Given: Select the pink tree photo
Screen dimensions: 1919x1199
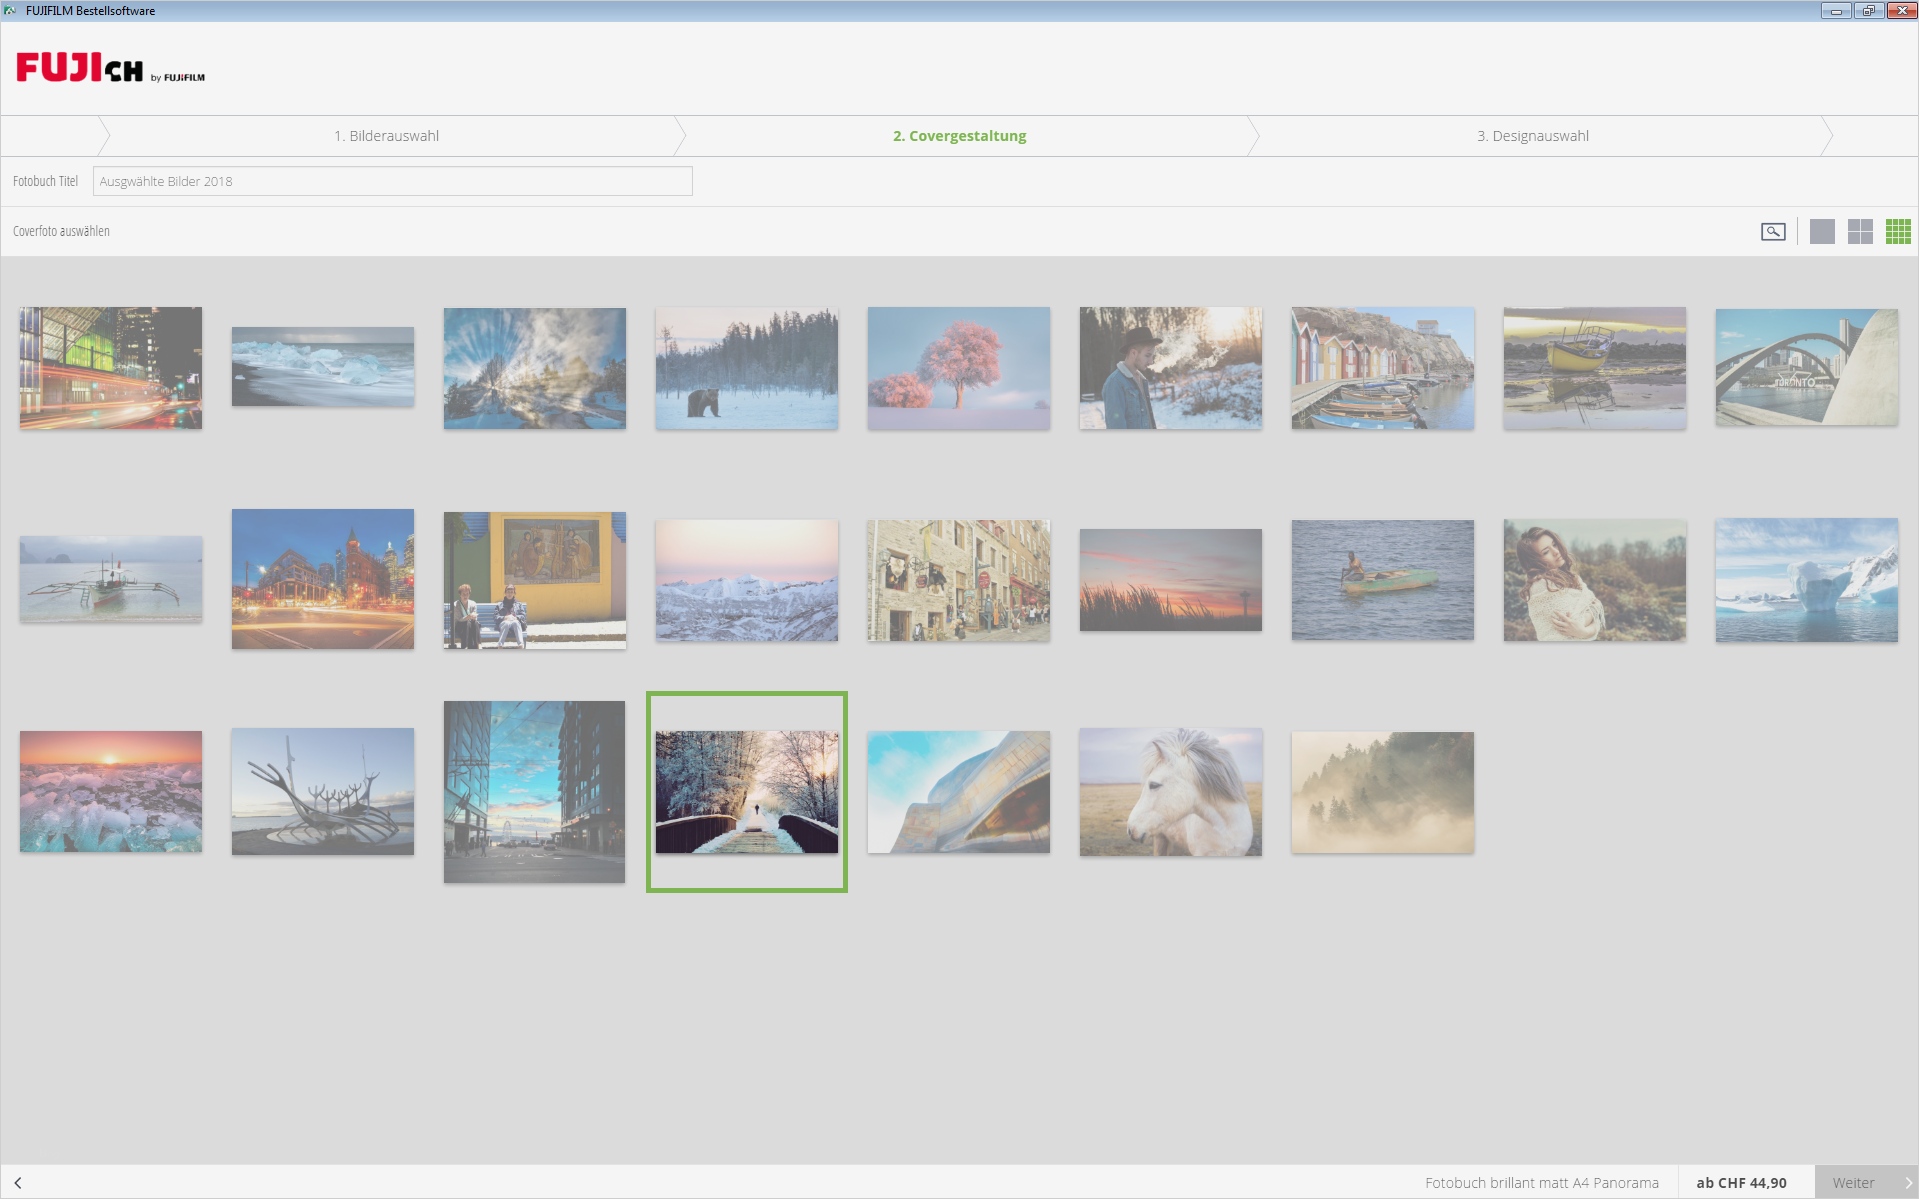Looking at the screenshot, I should pos(959,368).
